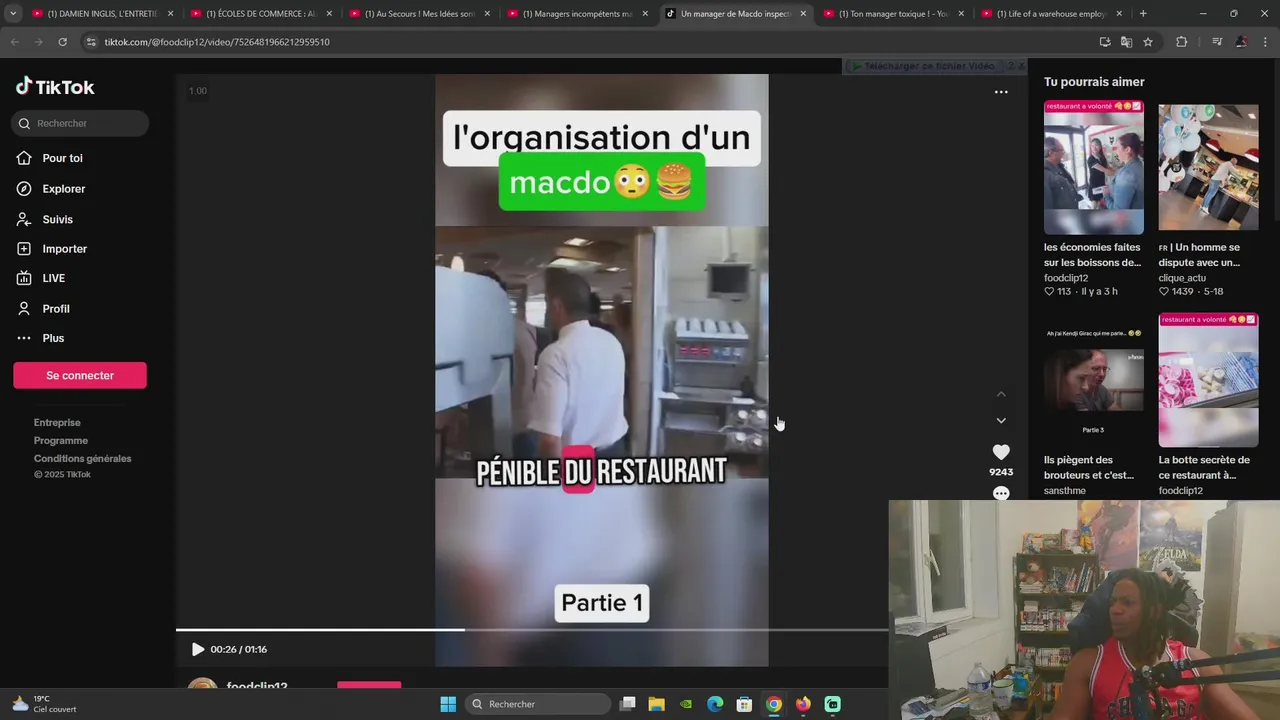
Task: Click the browser forward arrow
Action: click(x=38, y=42)
